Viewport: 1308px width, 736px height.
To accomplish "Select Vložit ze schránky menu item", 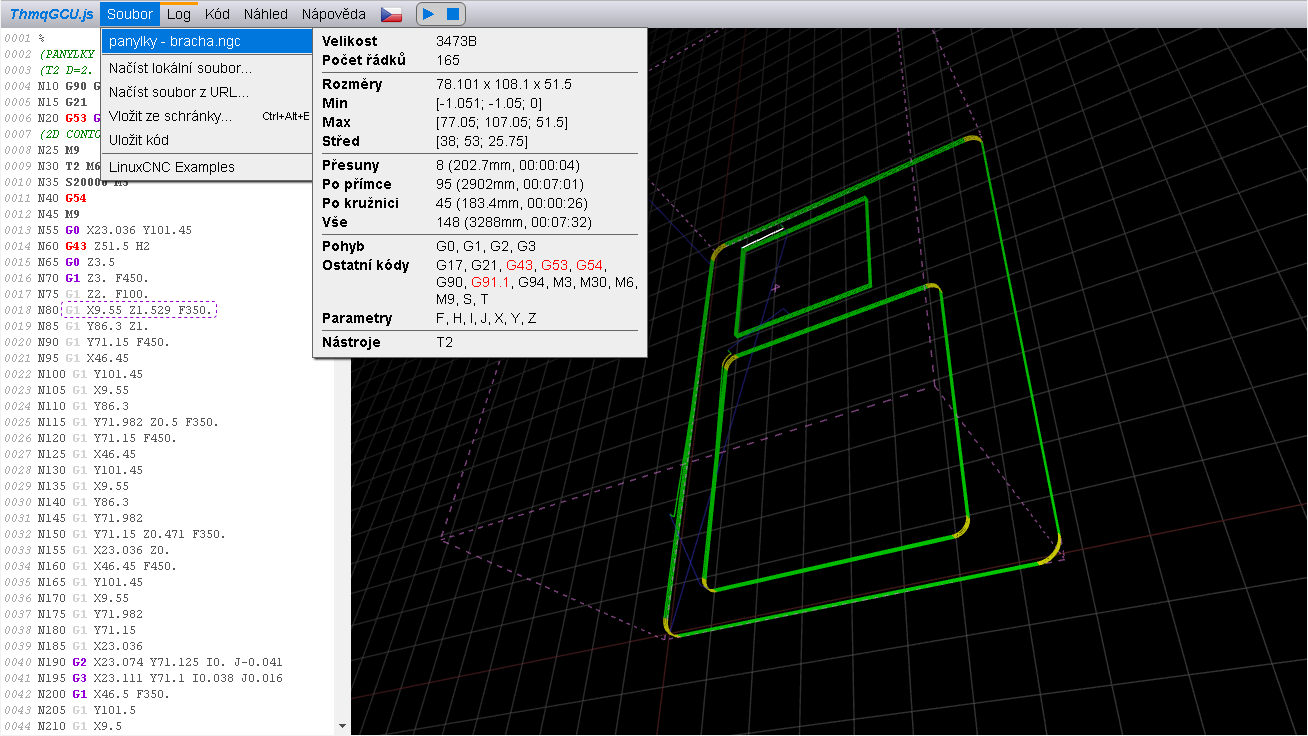I will 171,116.
